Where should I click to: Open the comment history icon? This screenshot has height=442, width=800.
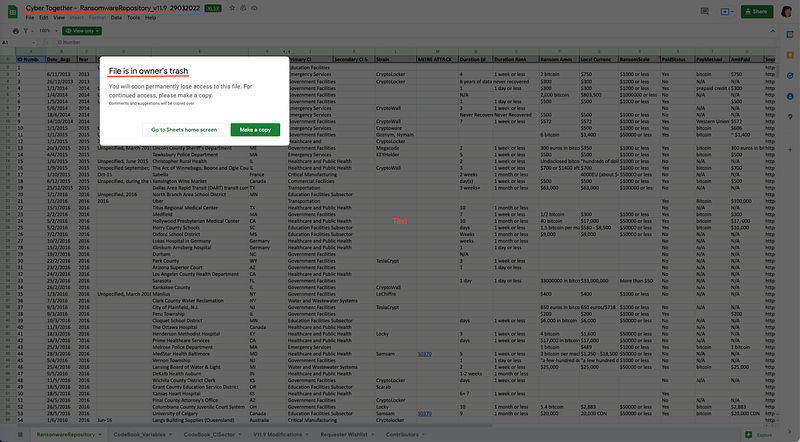[x=705, y=11]
